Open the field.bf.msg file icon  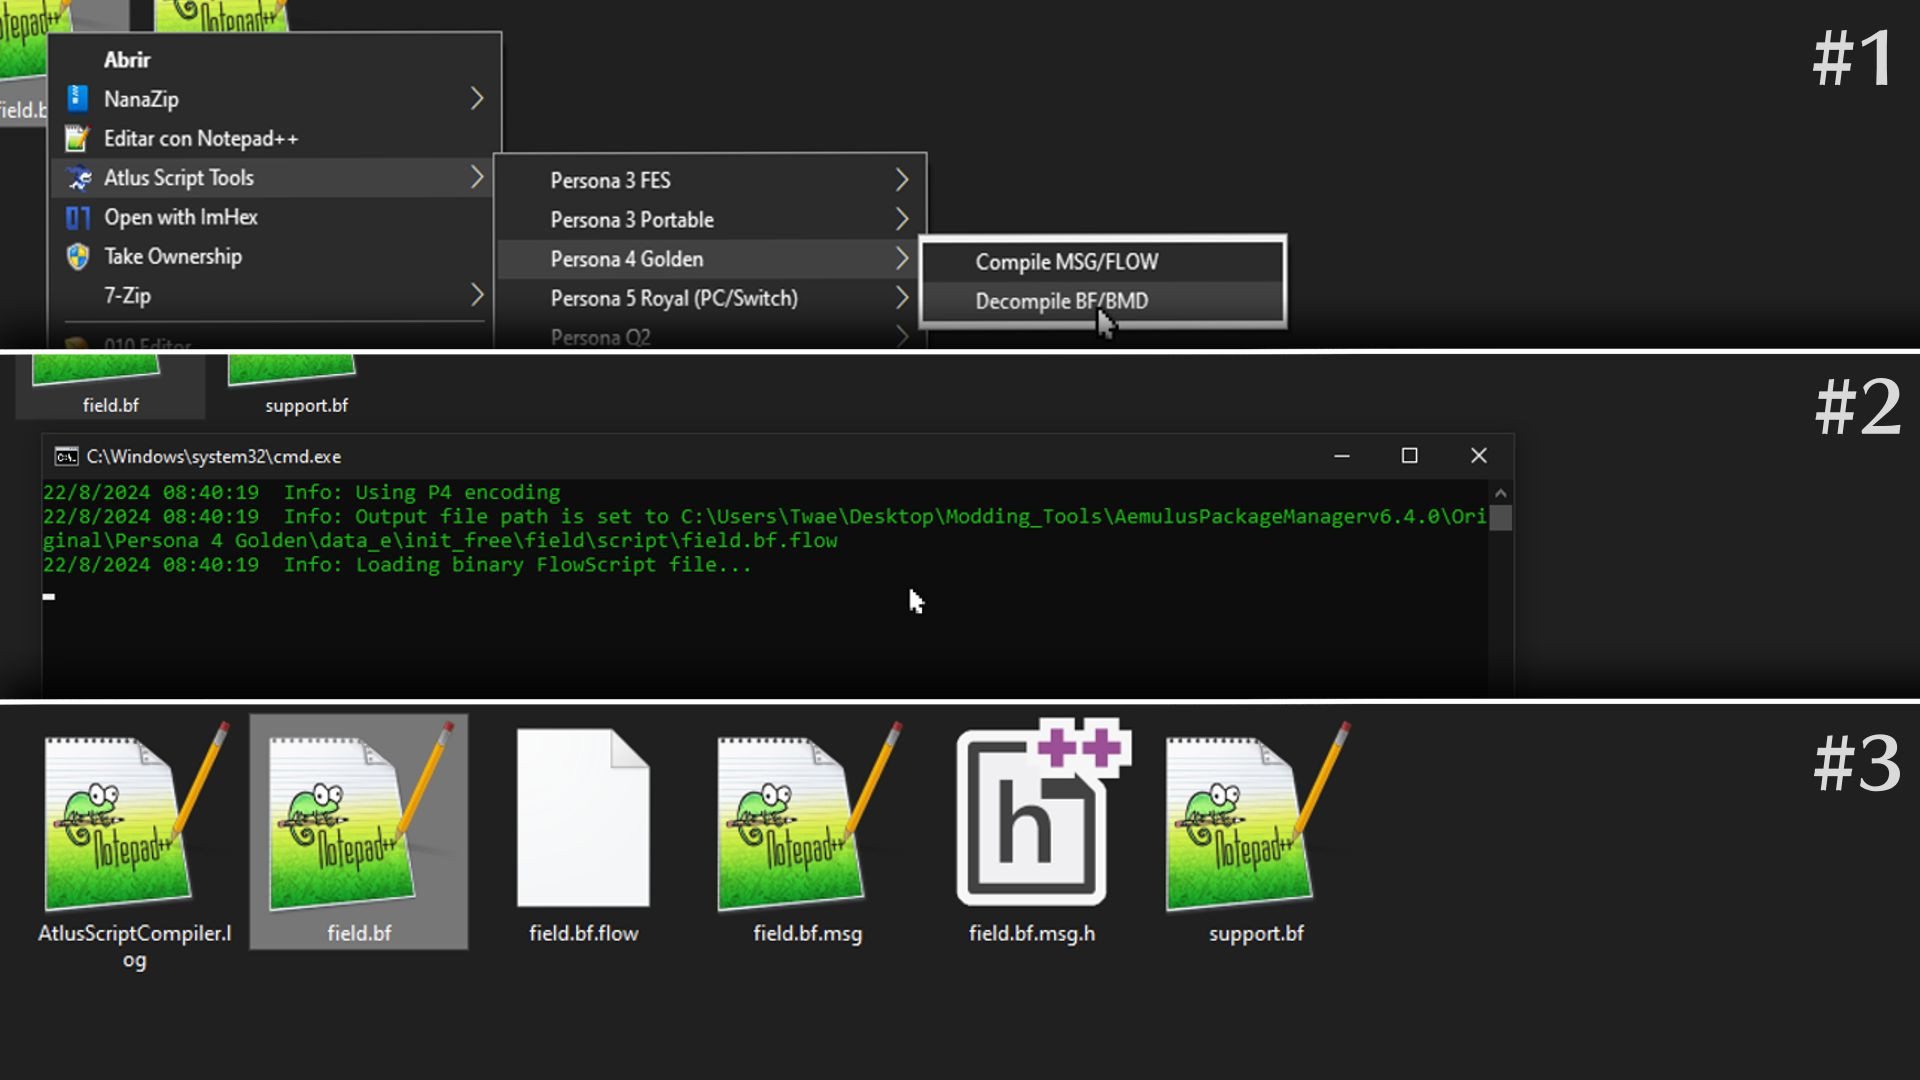coord(805,820)
